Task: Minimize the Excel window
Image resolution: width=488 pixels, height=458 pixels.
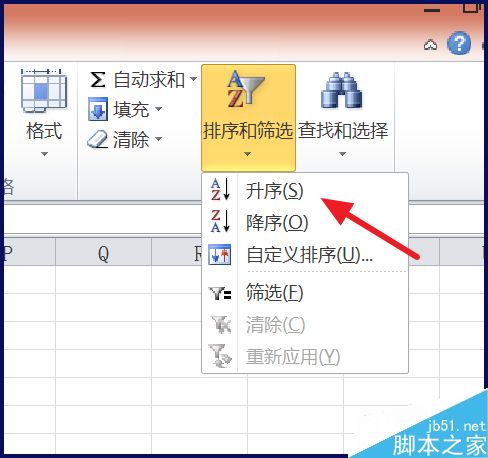Action: click(432, 10)
